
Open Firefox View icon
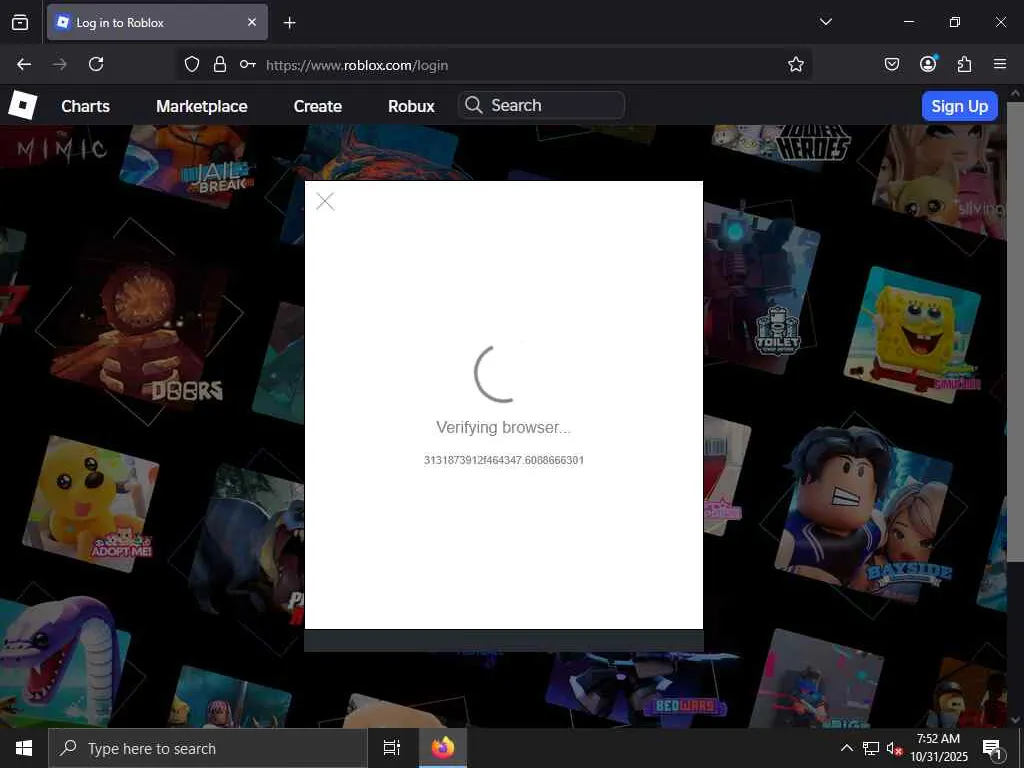(20, 22)
